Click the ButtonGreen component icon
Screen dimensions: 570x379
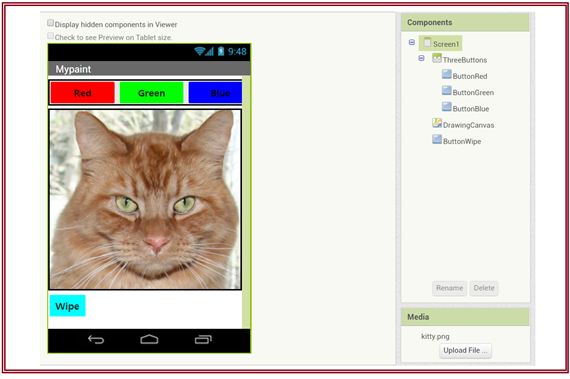pyautogui.click(x=446, y=91)
